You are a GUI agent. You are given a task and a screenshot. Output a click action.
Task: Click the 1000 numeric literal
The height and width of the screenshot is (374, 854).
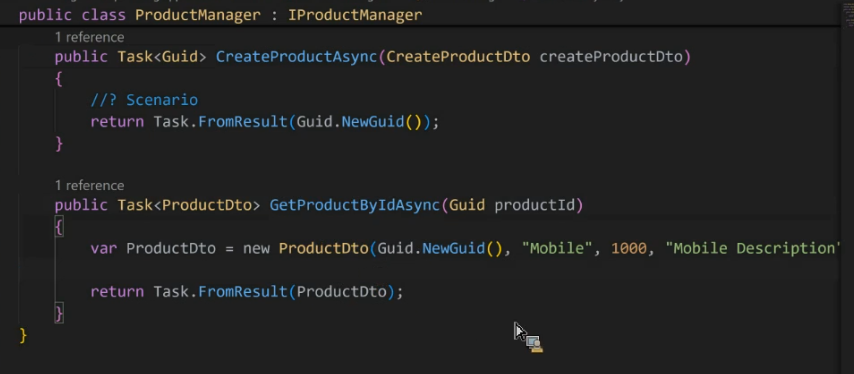[x=629, y=249]
